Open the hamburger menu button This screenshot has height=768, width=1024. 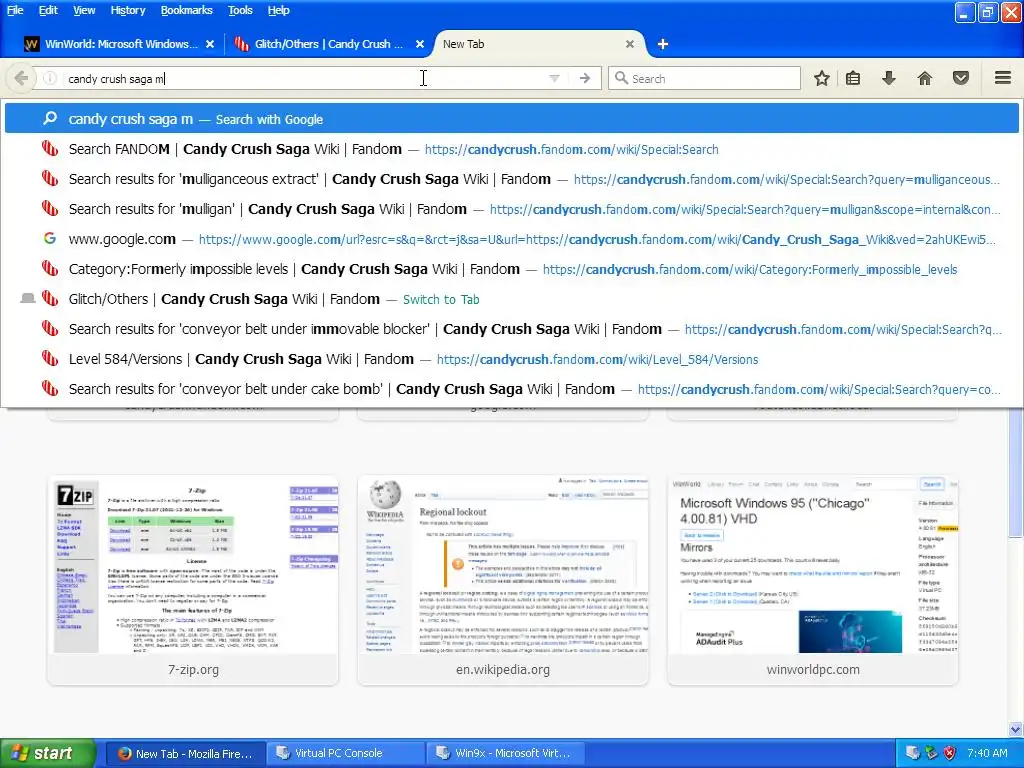(1003, 78)
